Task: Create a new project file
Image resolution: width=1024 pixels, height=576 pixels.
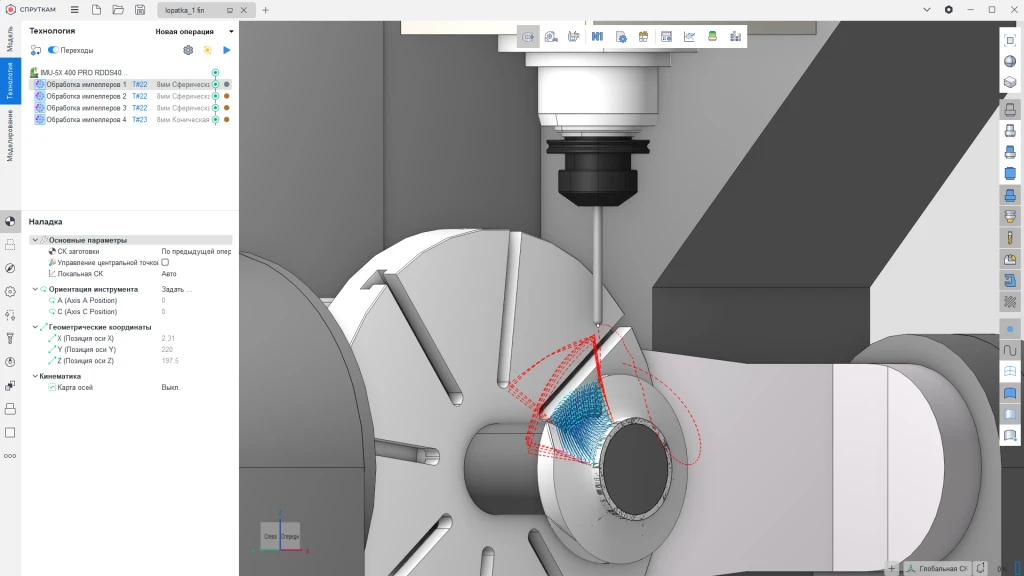Action: click(x=96, y=10)
